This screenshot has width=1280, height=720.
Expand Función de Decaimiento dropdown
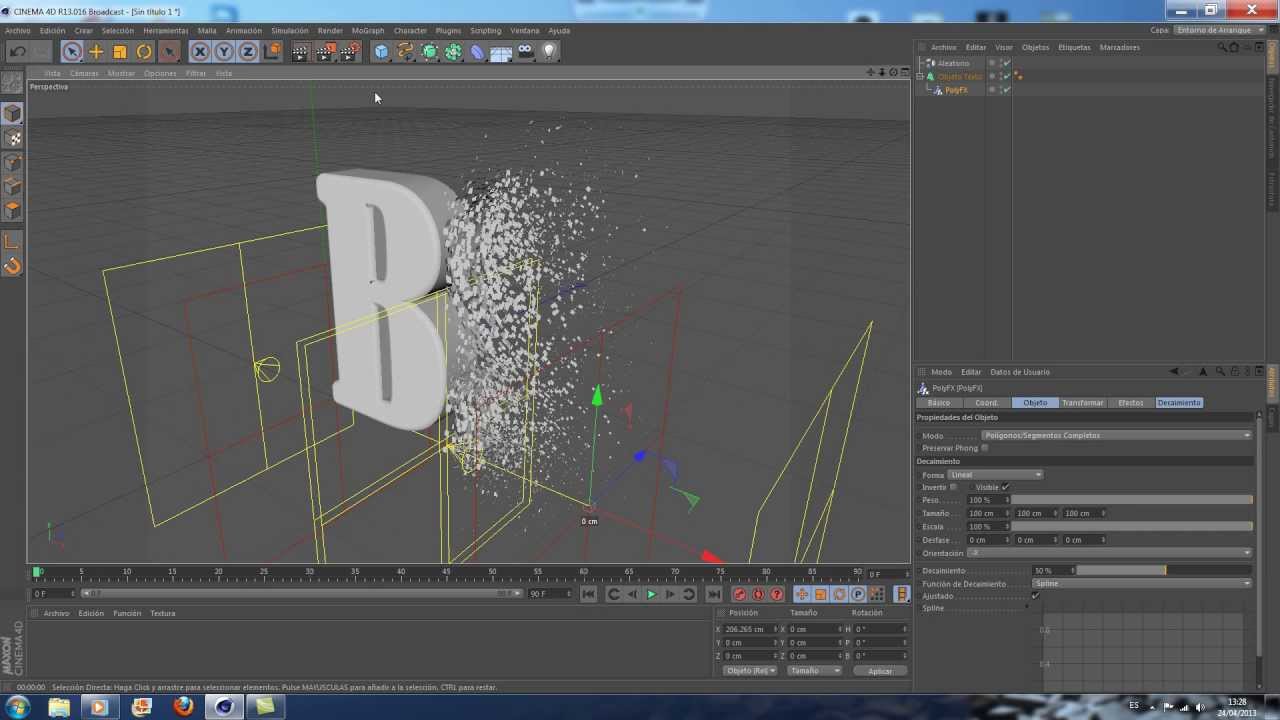1141,583
